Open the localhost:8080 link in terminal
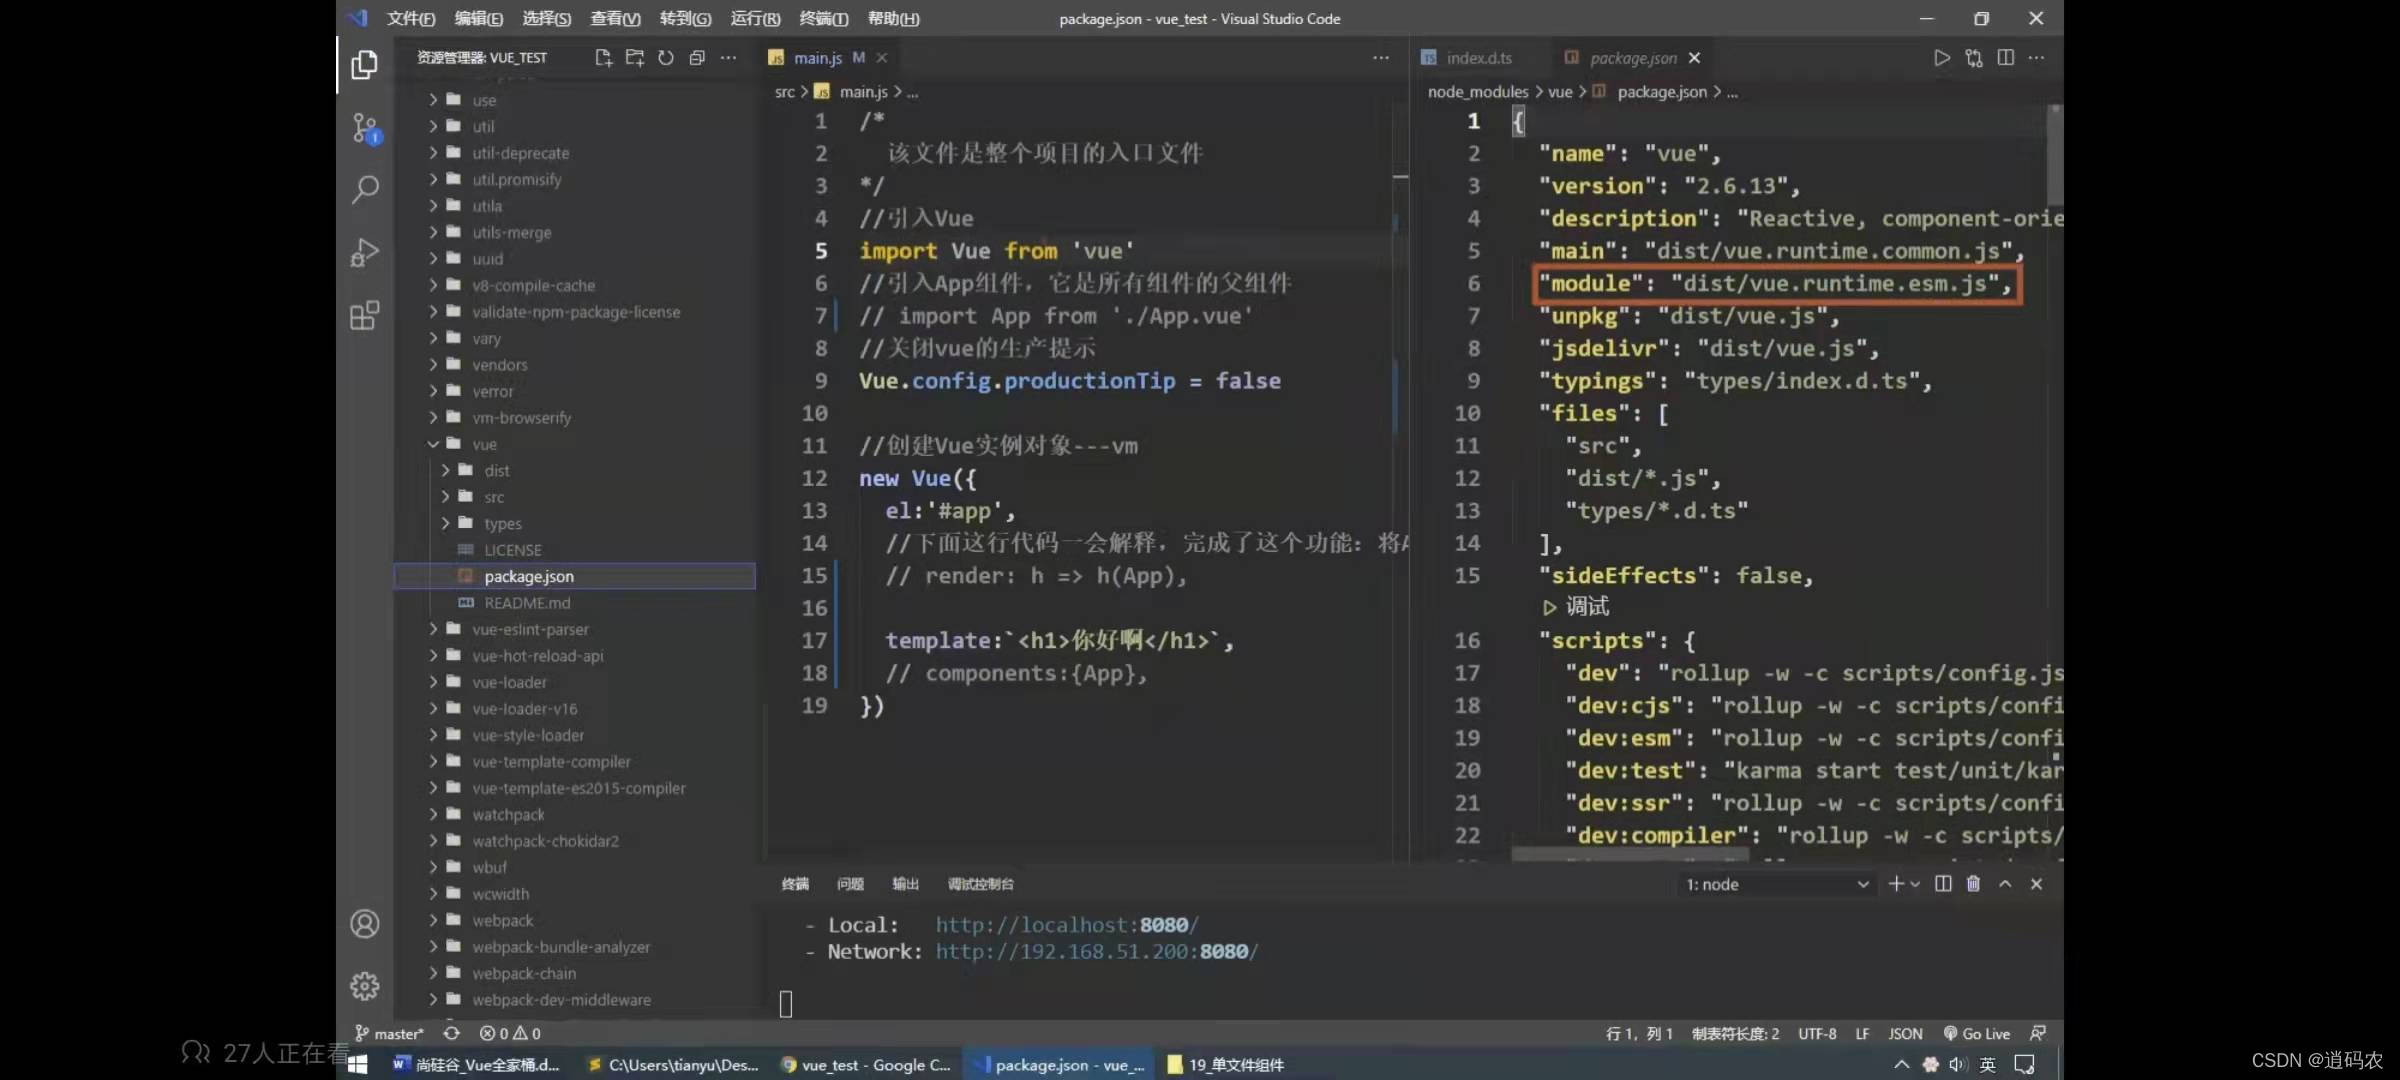Screen dimensions: 2400x1080 pos(1066,924)
